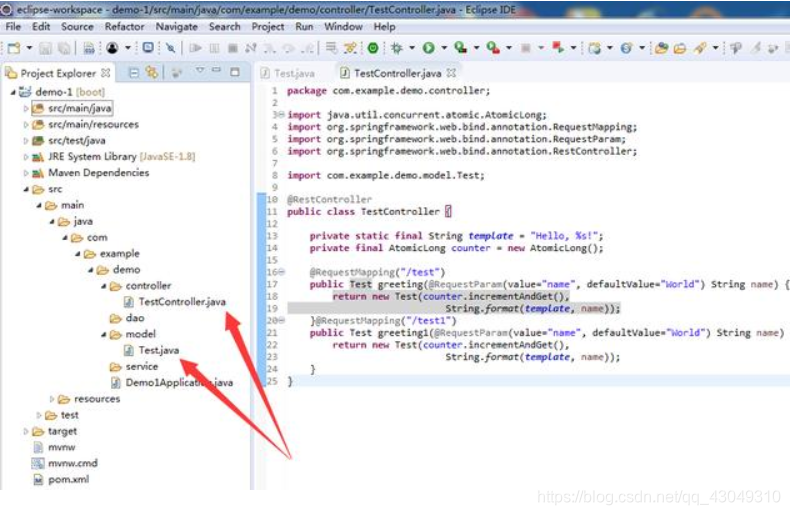This screenshot has height=515, width=790.
Task: Open the Window menu
Action: 343,27
